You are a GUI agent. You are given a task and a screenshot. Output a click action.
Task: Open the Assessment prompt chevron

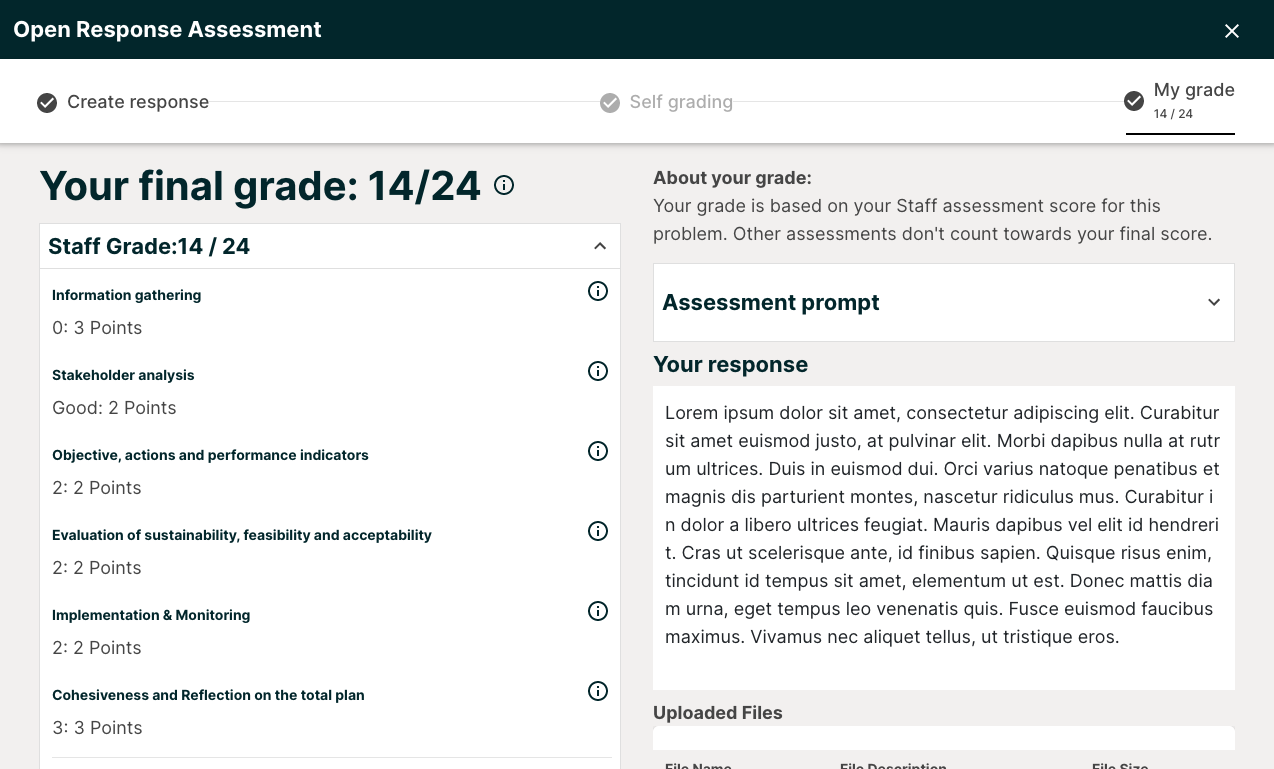pyautogui.click(x=1213, y=302)
